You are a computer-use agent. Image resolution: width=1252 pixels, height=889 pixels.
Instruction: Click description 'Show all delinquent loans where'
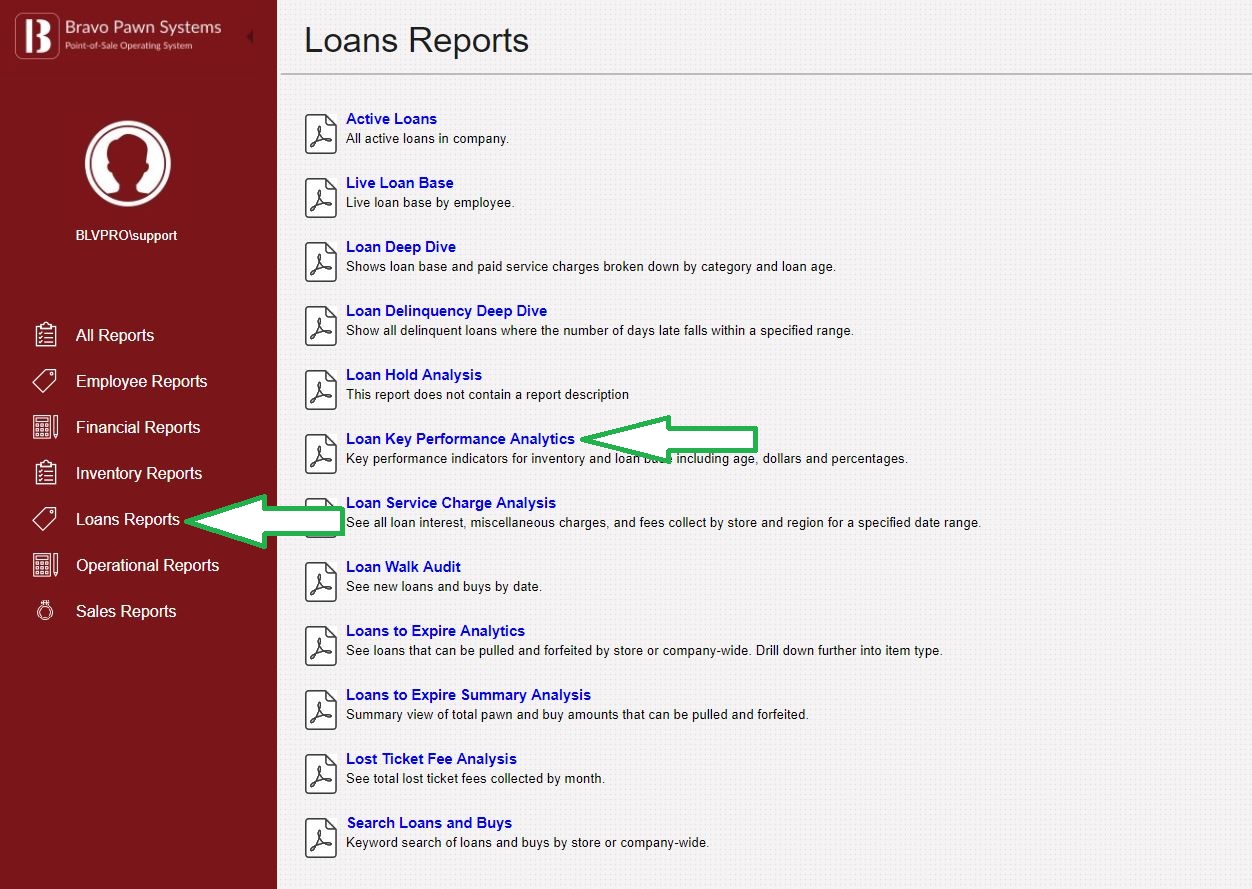tap(600, 331)
